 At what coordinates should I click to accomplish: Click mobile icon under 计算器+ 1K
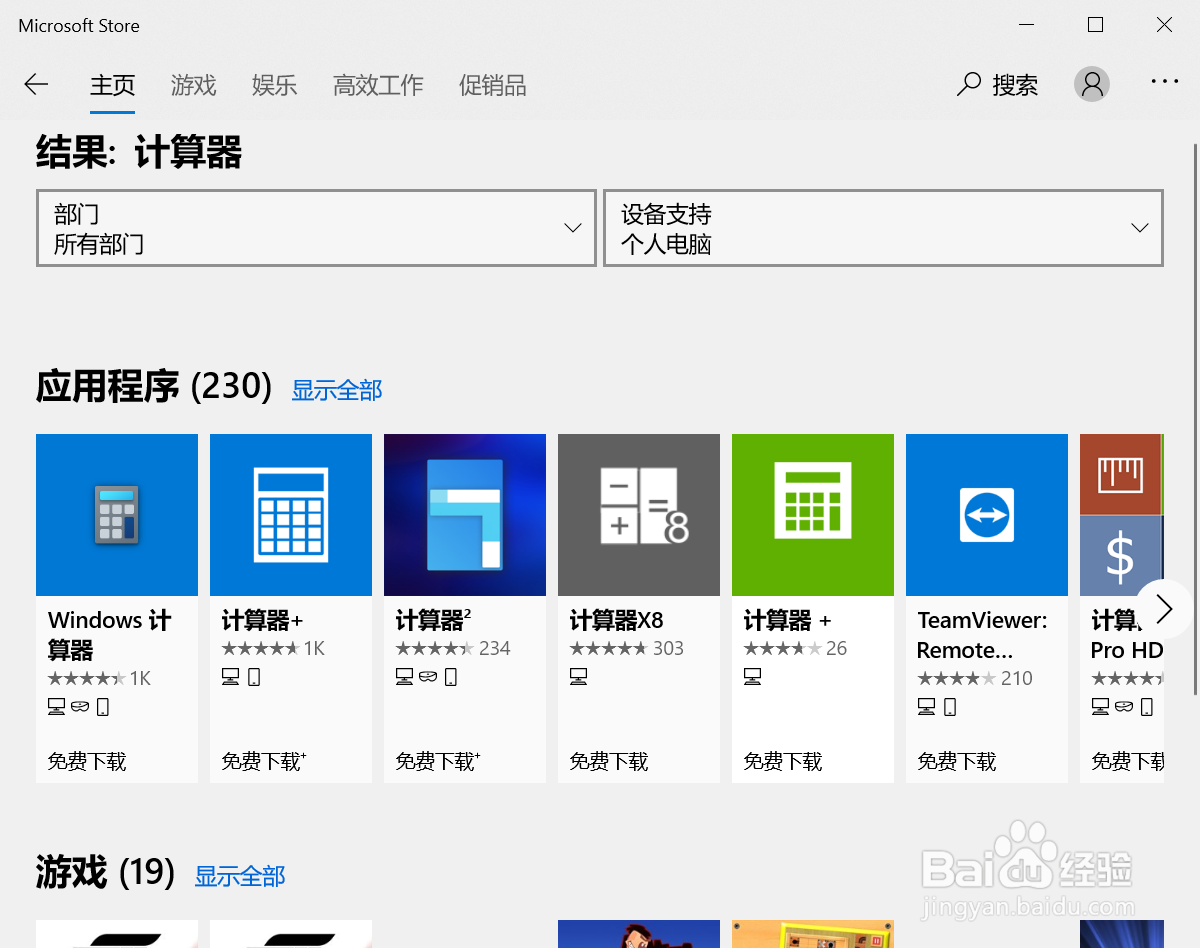point(254,677)
